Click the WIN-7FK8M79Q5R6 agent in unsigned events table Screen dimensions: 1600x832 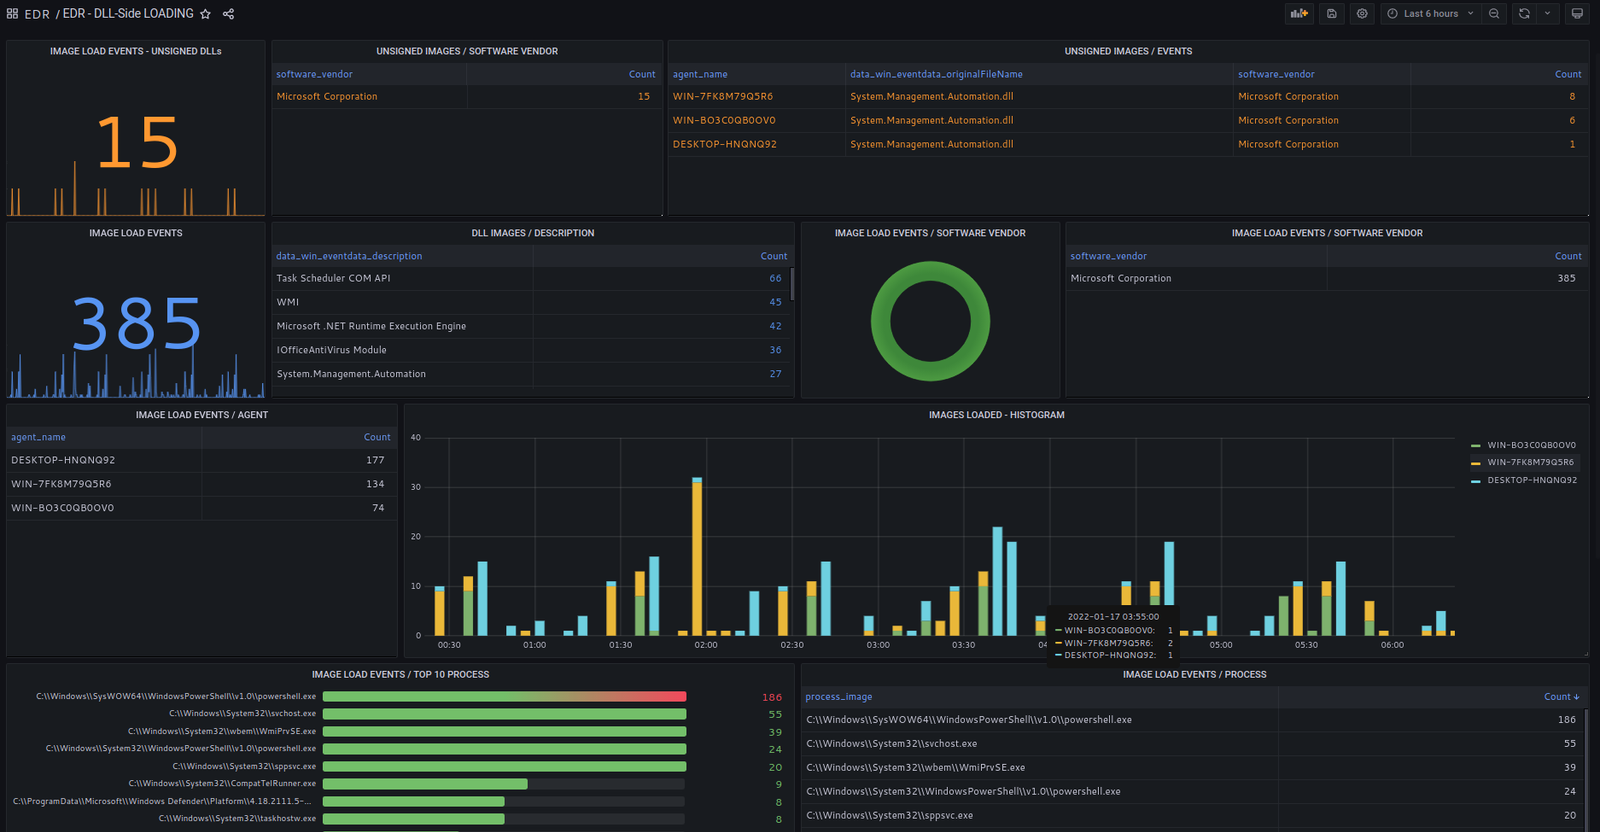722,97
